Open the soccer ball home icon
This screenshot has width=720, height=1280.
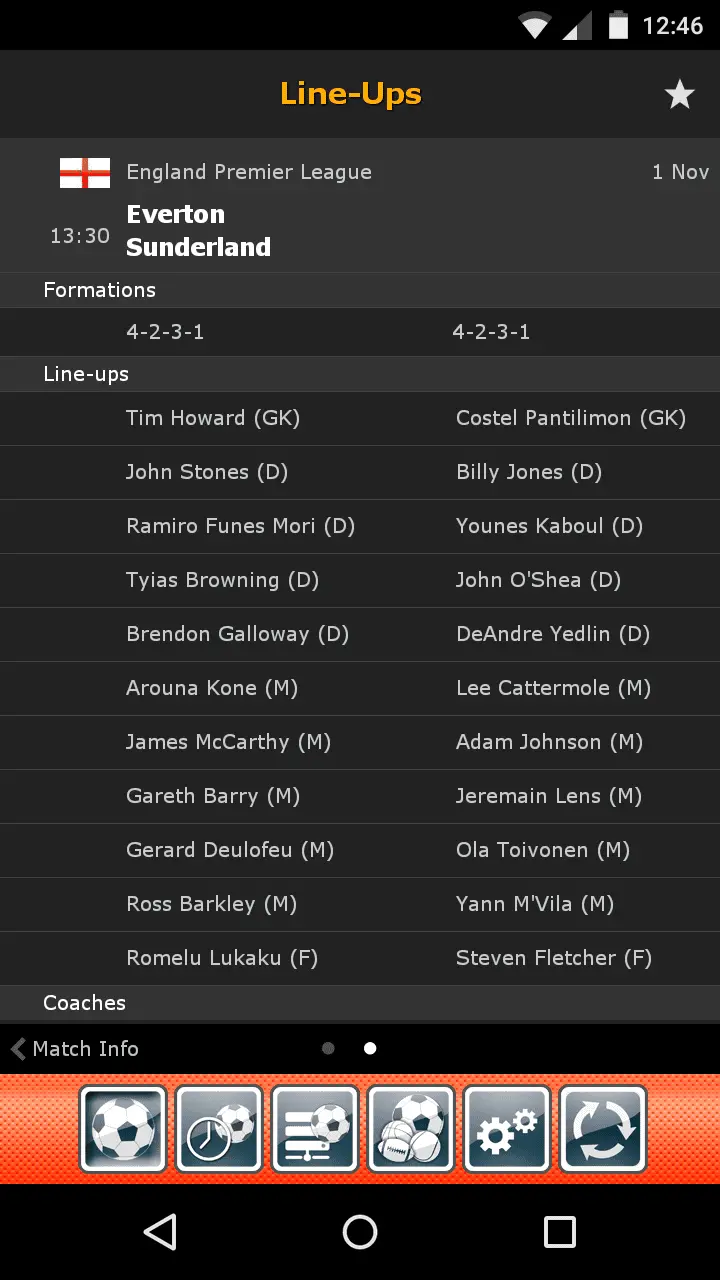click(123, 1129)
